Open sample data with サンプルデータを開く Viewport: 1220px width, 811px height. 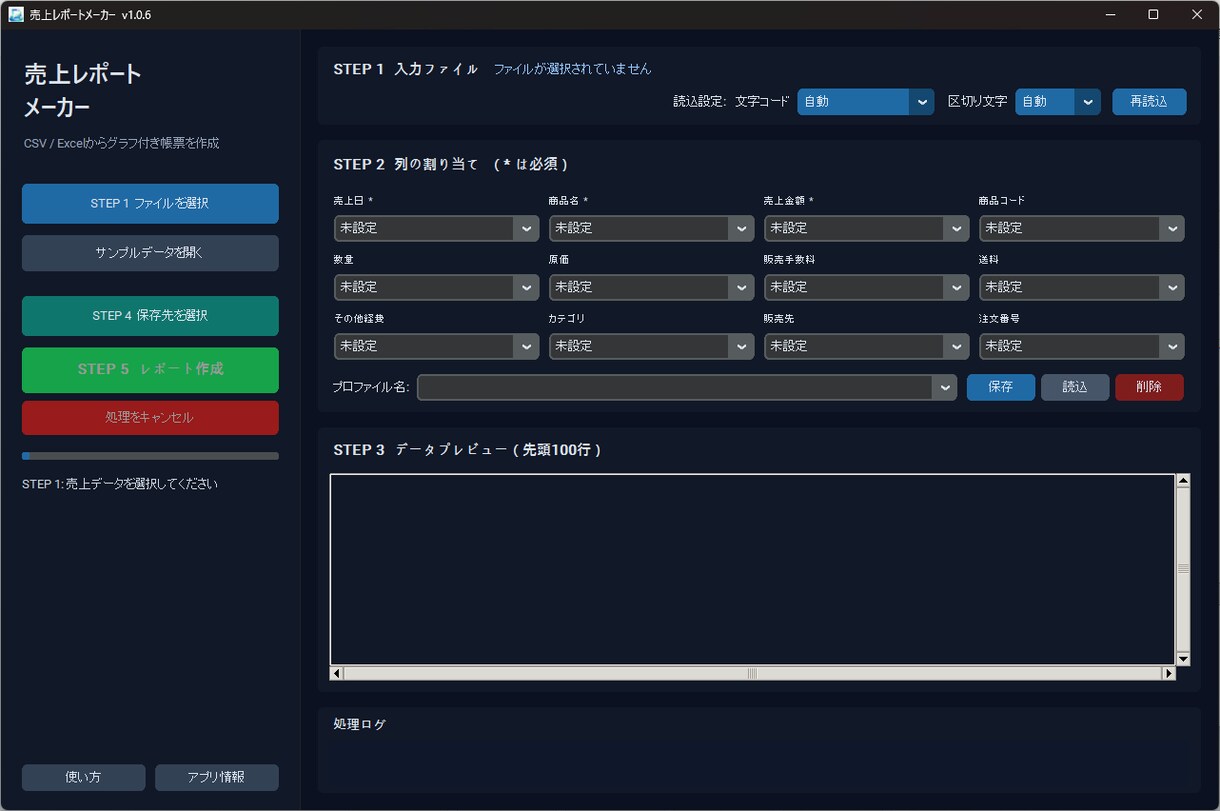(x=150, y=253)
